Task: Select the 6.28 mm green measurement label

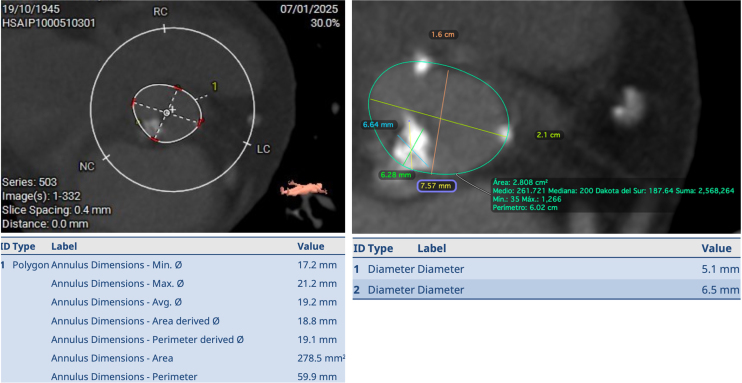Action: pyautogui.click(x=396, y=175)
